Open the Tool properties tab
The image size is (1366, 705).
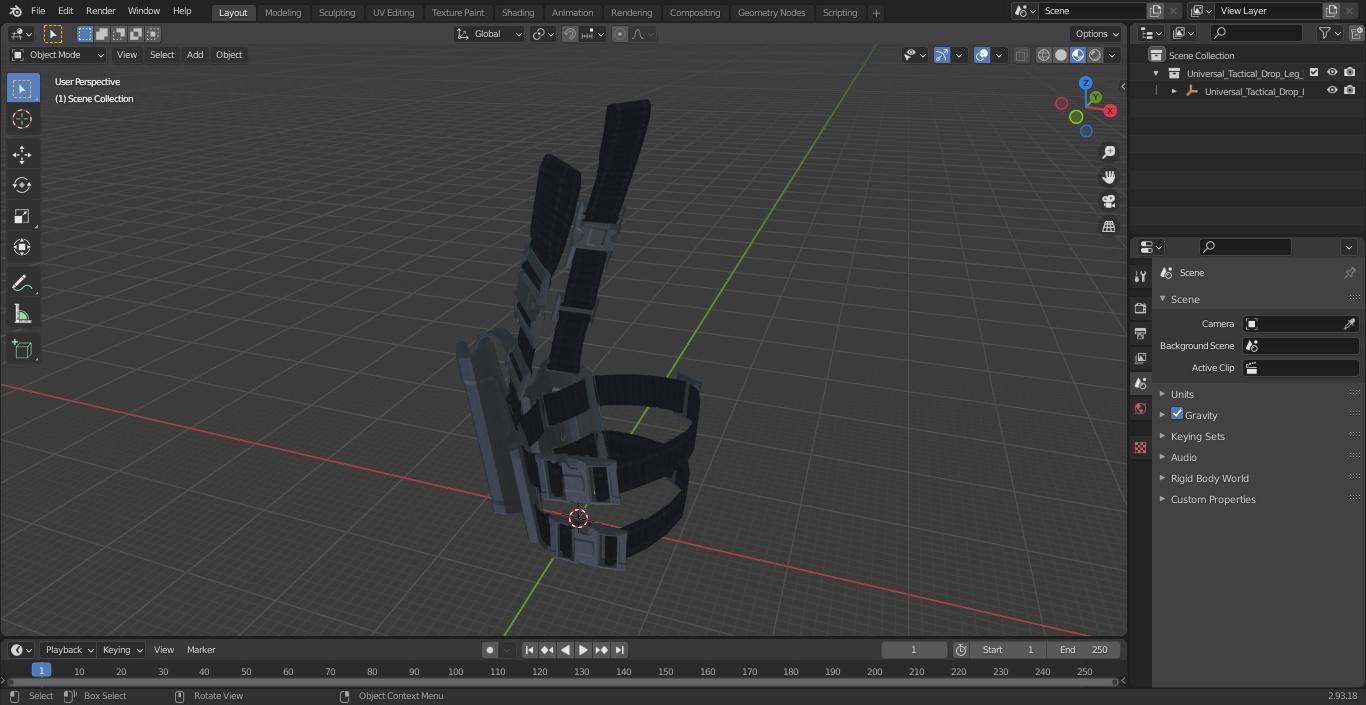pyautogui.click(x=1140, y=276)
